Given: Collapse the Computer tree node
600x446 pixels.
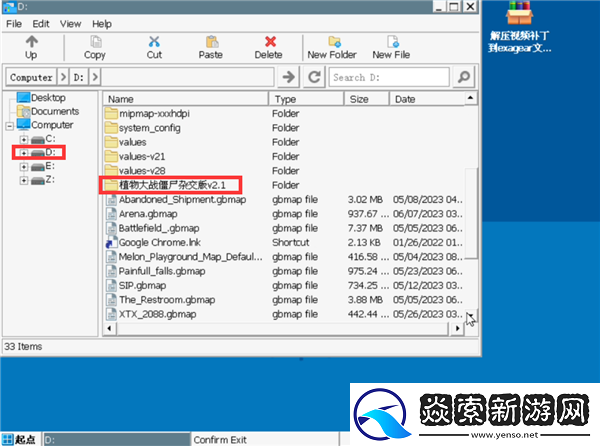Looking at the screenshot, I should point(10,126).
